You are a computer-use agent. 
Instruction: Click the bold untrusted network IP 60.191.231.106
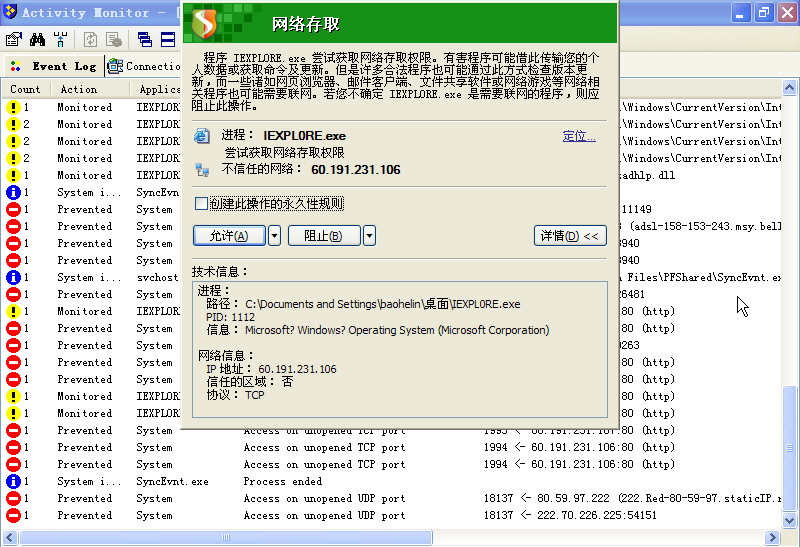click(x=356, y=170)
